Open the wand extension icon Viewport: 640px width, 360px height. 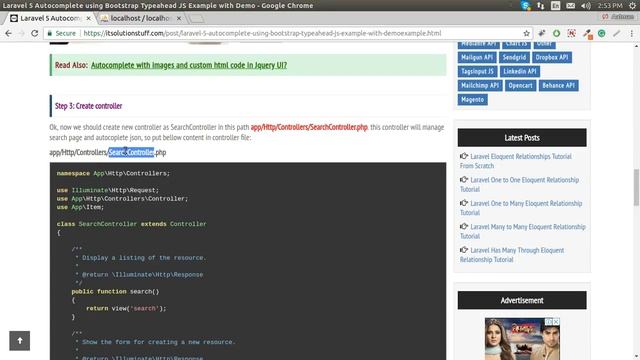542,33
